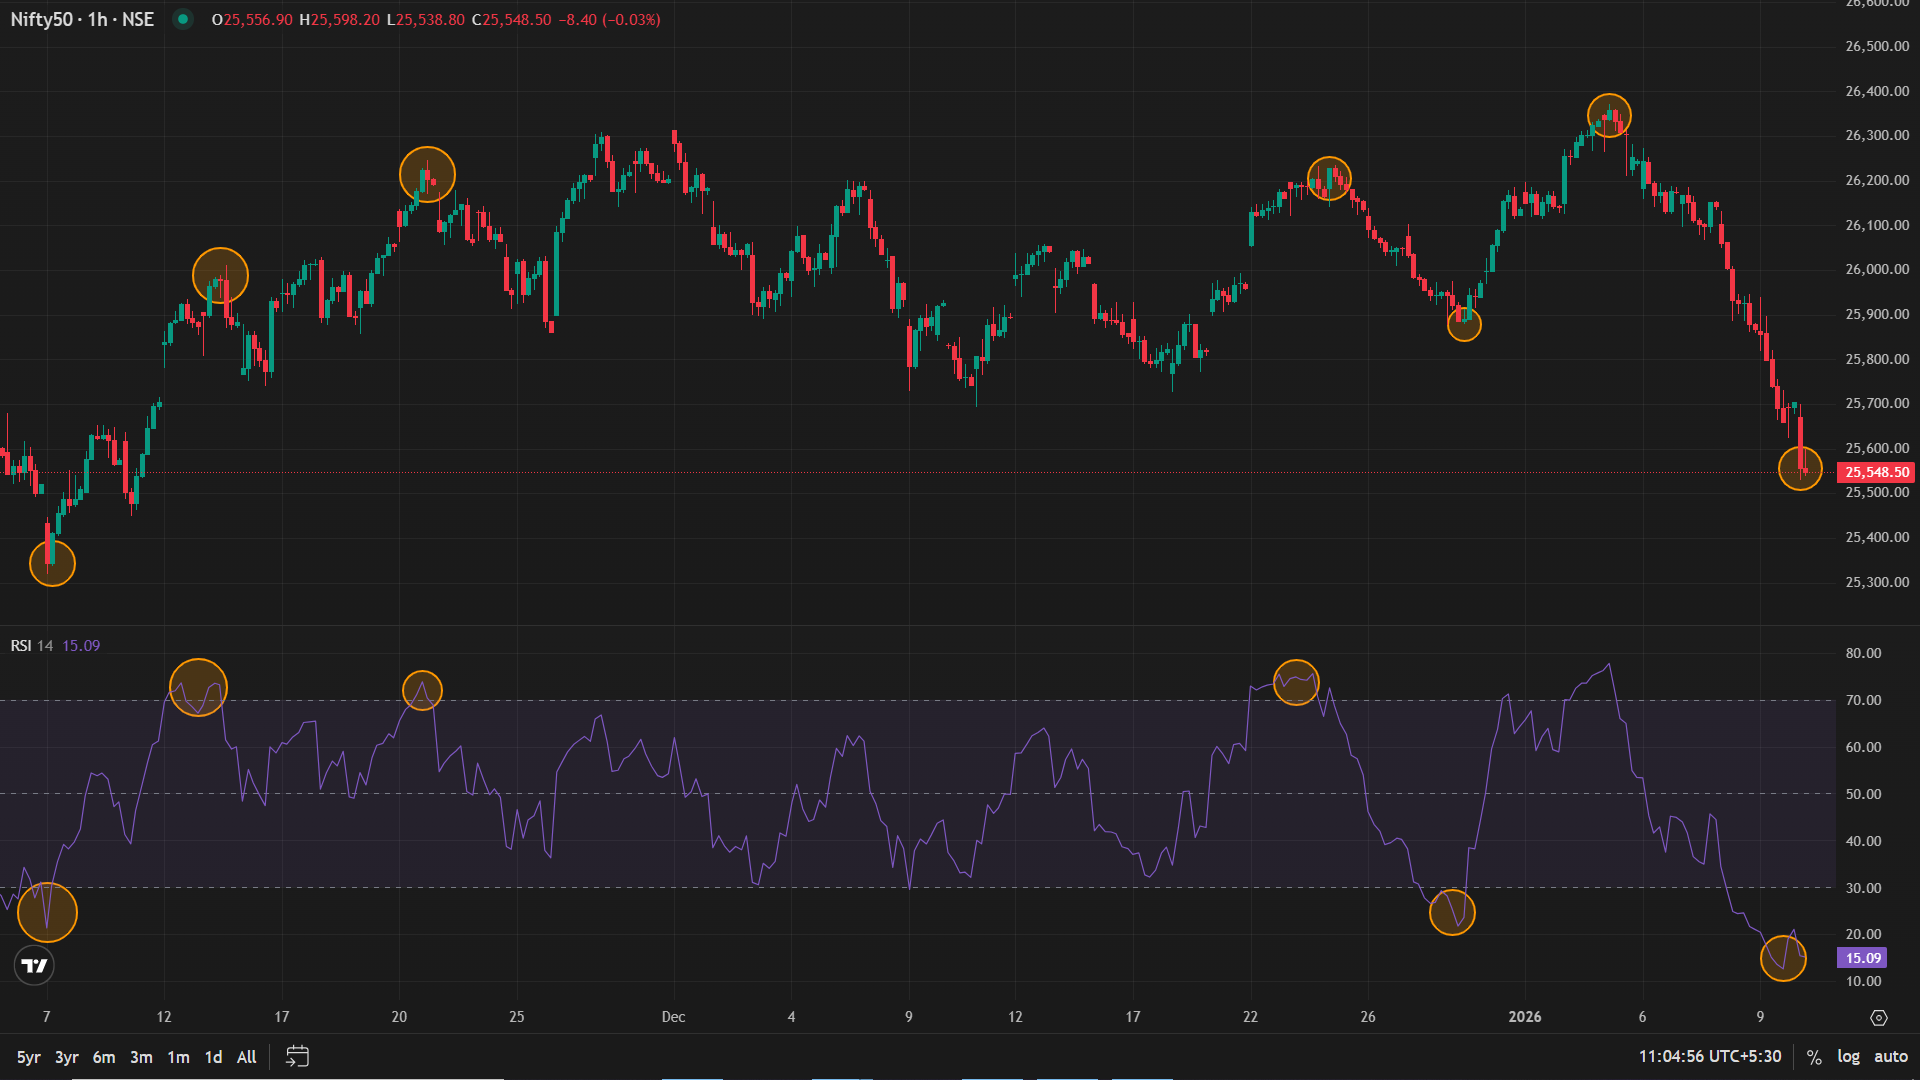Open the Nifty50 1h NSE symbol legend
The width and height of the screenshot is (1920, 1080).
(82, 19)
